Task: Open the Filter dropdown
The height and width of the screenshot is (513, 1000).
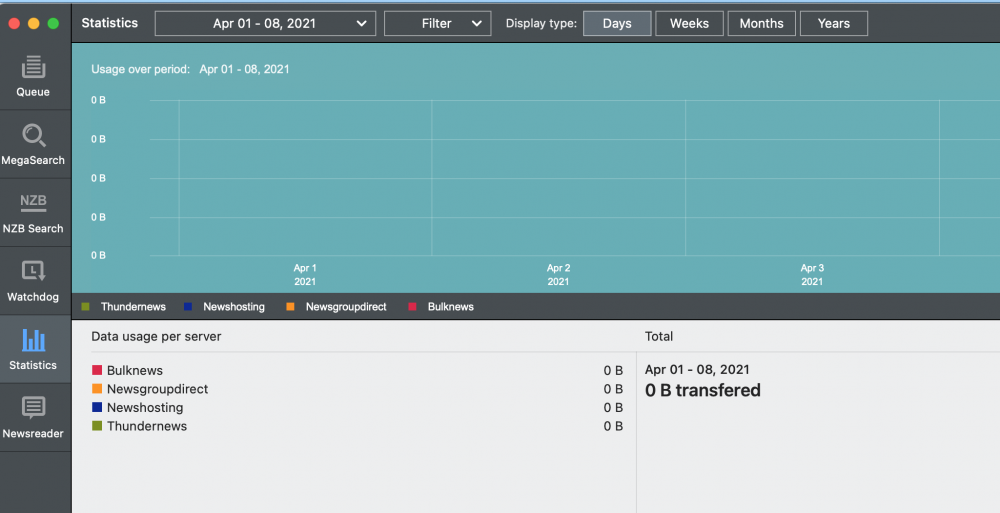Action: pos(437,23)
